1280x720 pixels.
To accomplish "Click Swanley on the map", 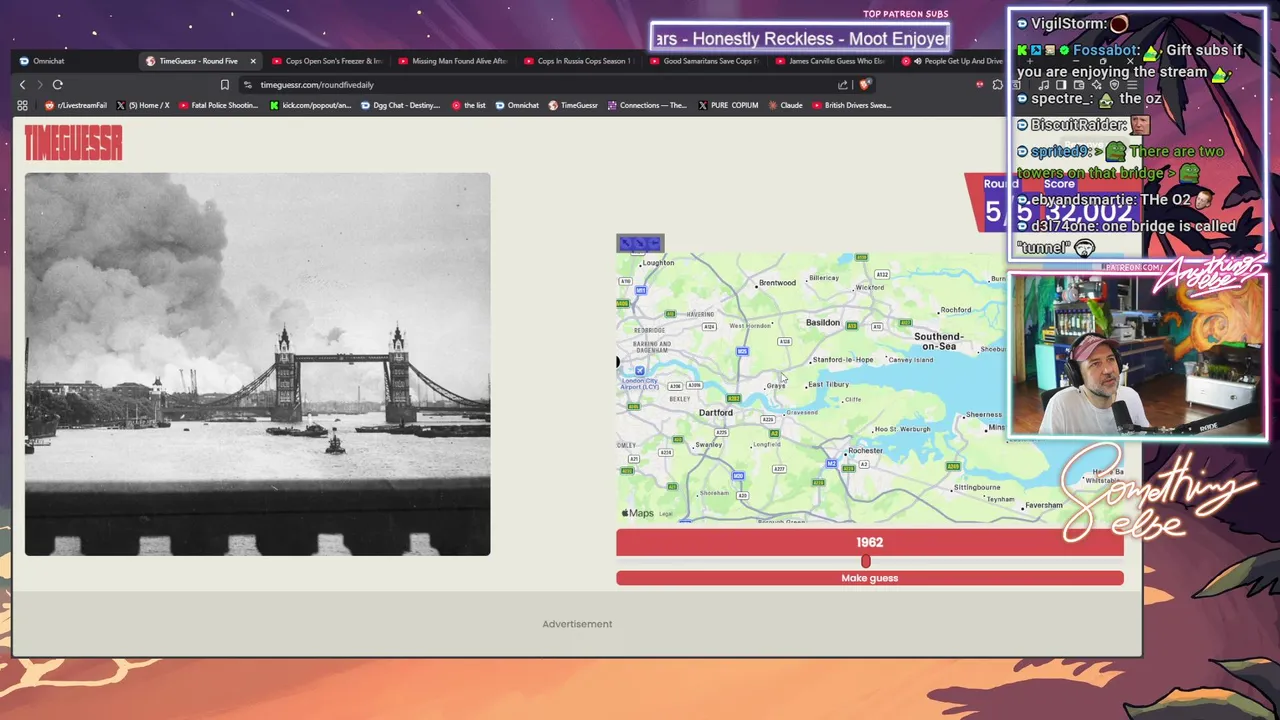I will (x=708, y=444).
